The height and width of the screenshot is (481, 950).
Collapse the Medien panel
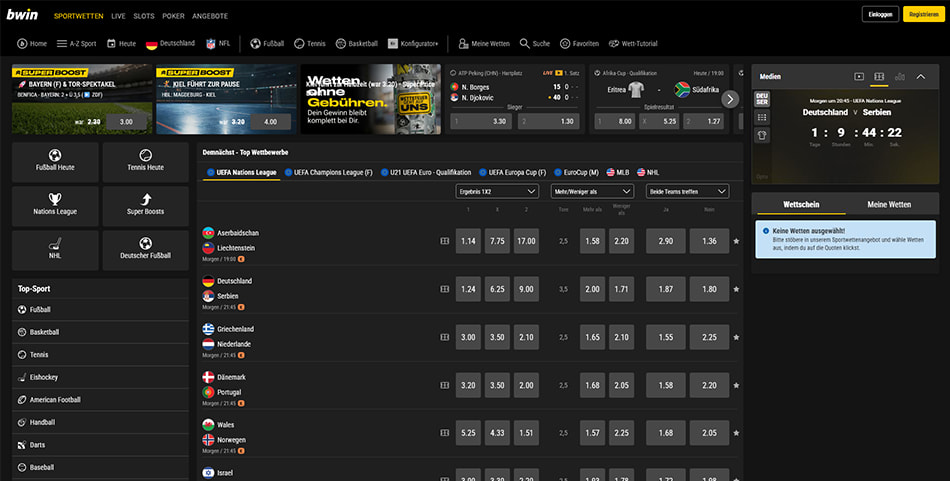tap(921, 77)
